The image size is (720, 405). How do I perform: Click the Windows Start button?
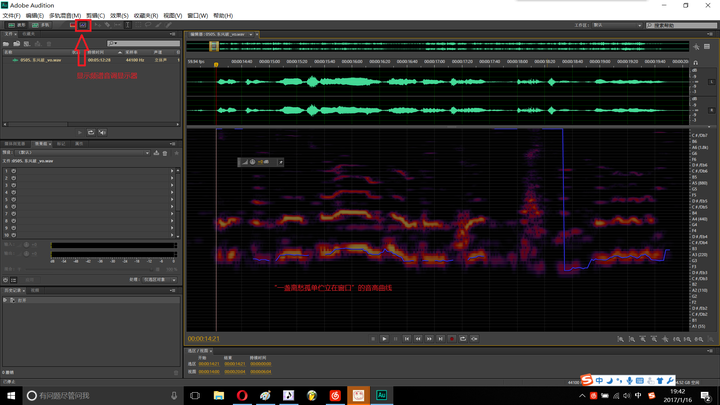point(11,395)
